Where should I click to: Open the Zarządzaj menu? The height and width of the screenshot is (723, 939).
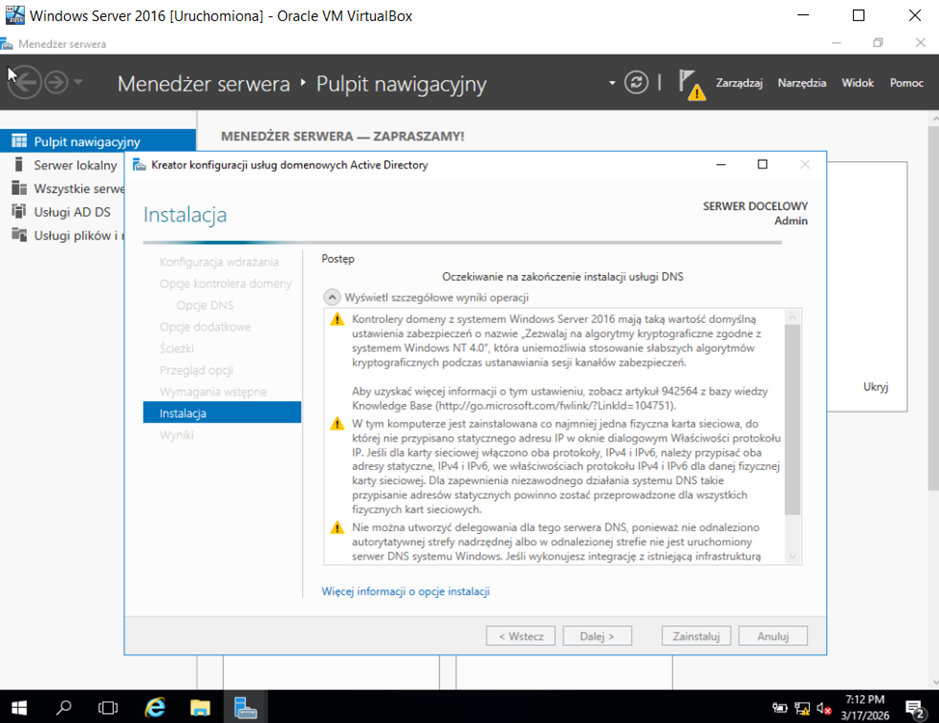pos(740,83)
